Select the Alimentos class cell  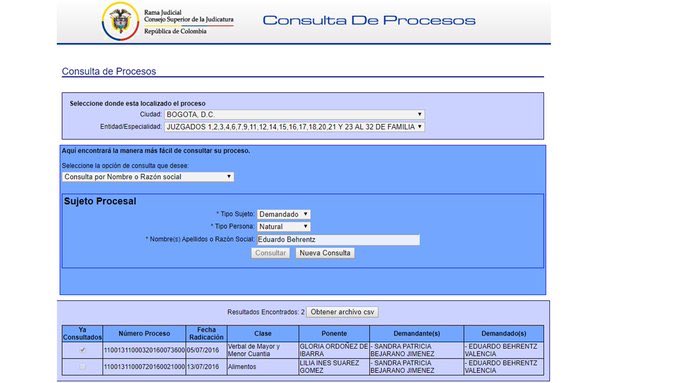point(263,367)
